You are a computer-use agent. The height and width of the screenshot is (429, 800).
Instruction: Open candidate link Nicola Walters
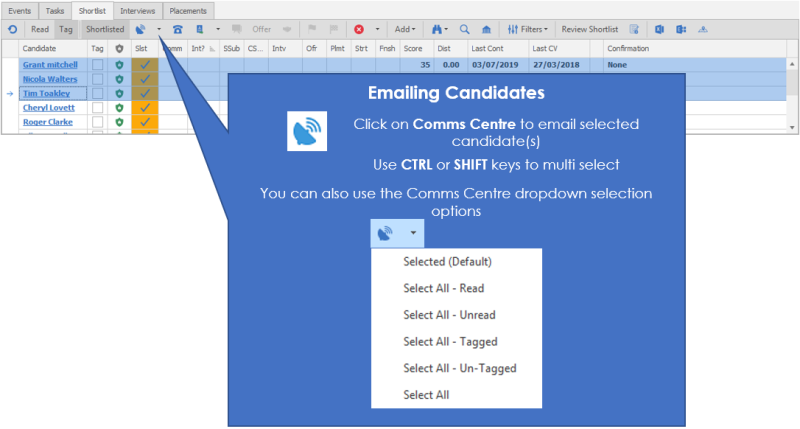51,79
